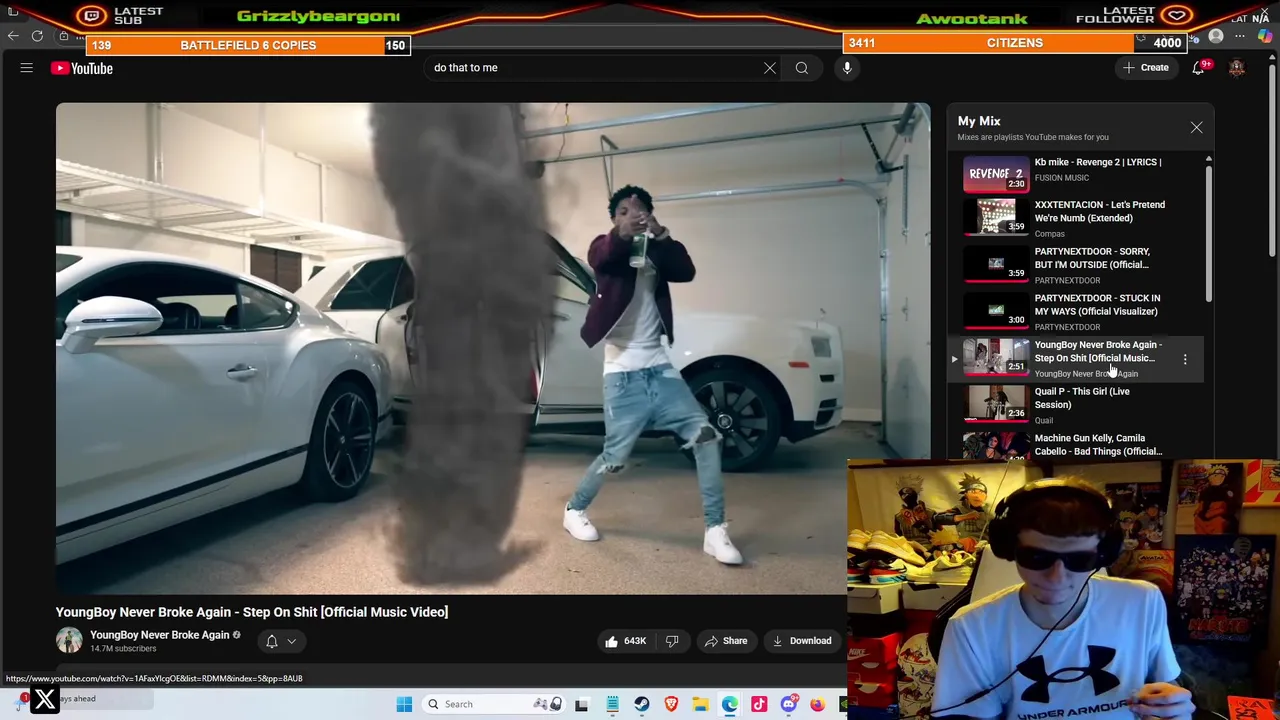Open the Create menu
The image size is (1280, 720).
pyautogui.click(x=1146, y=68)
